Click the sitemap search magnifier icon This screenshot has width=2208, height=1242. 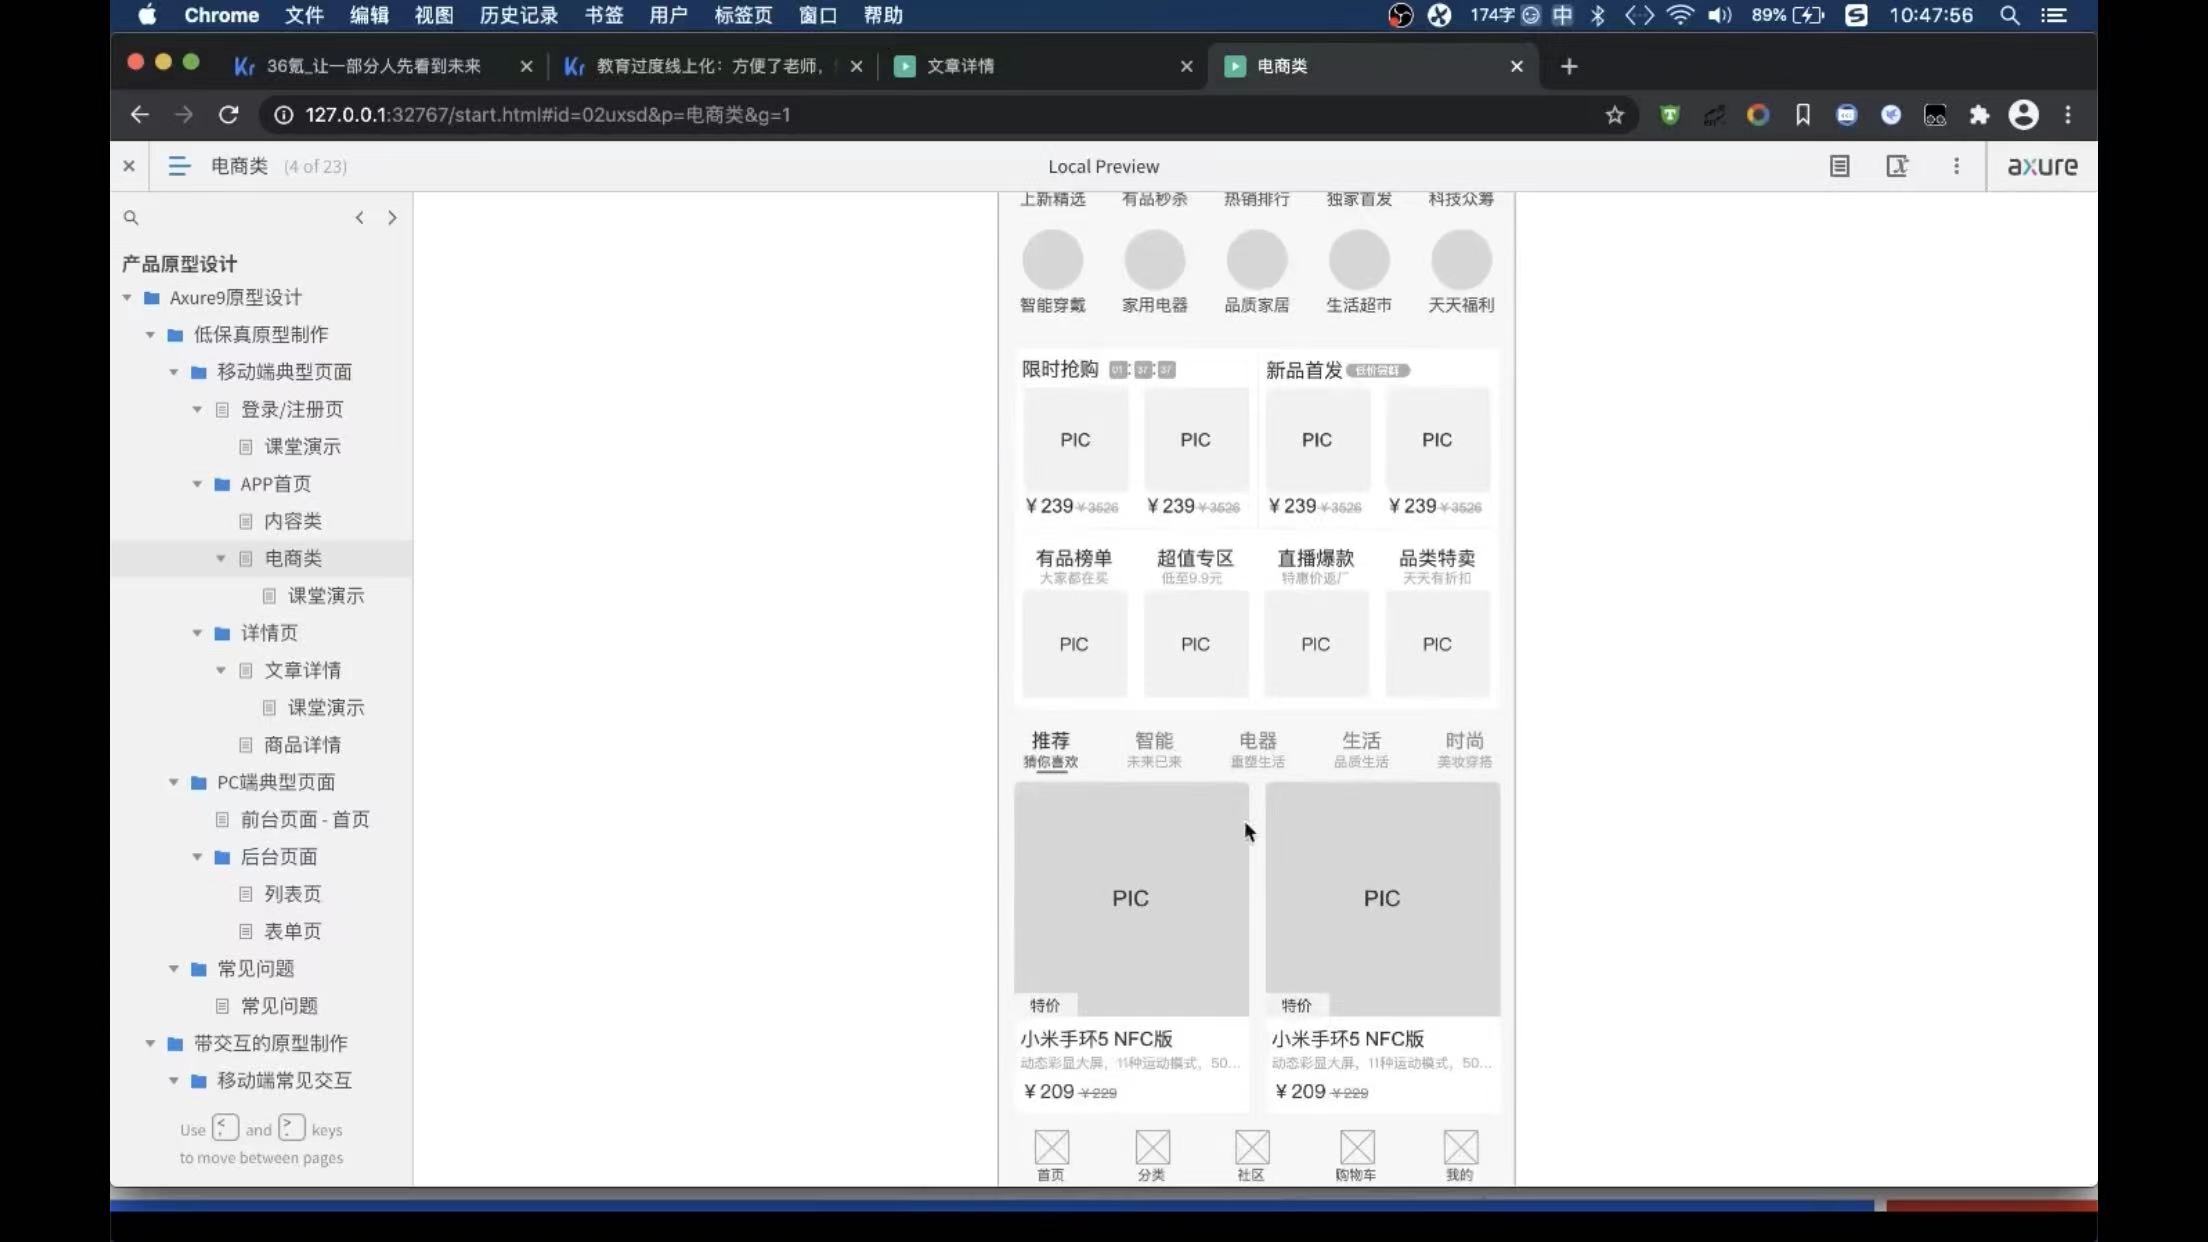(x=131, y=217)
